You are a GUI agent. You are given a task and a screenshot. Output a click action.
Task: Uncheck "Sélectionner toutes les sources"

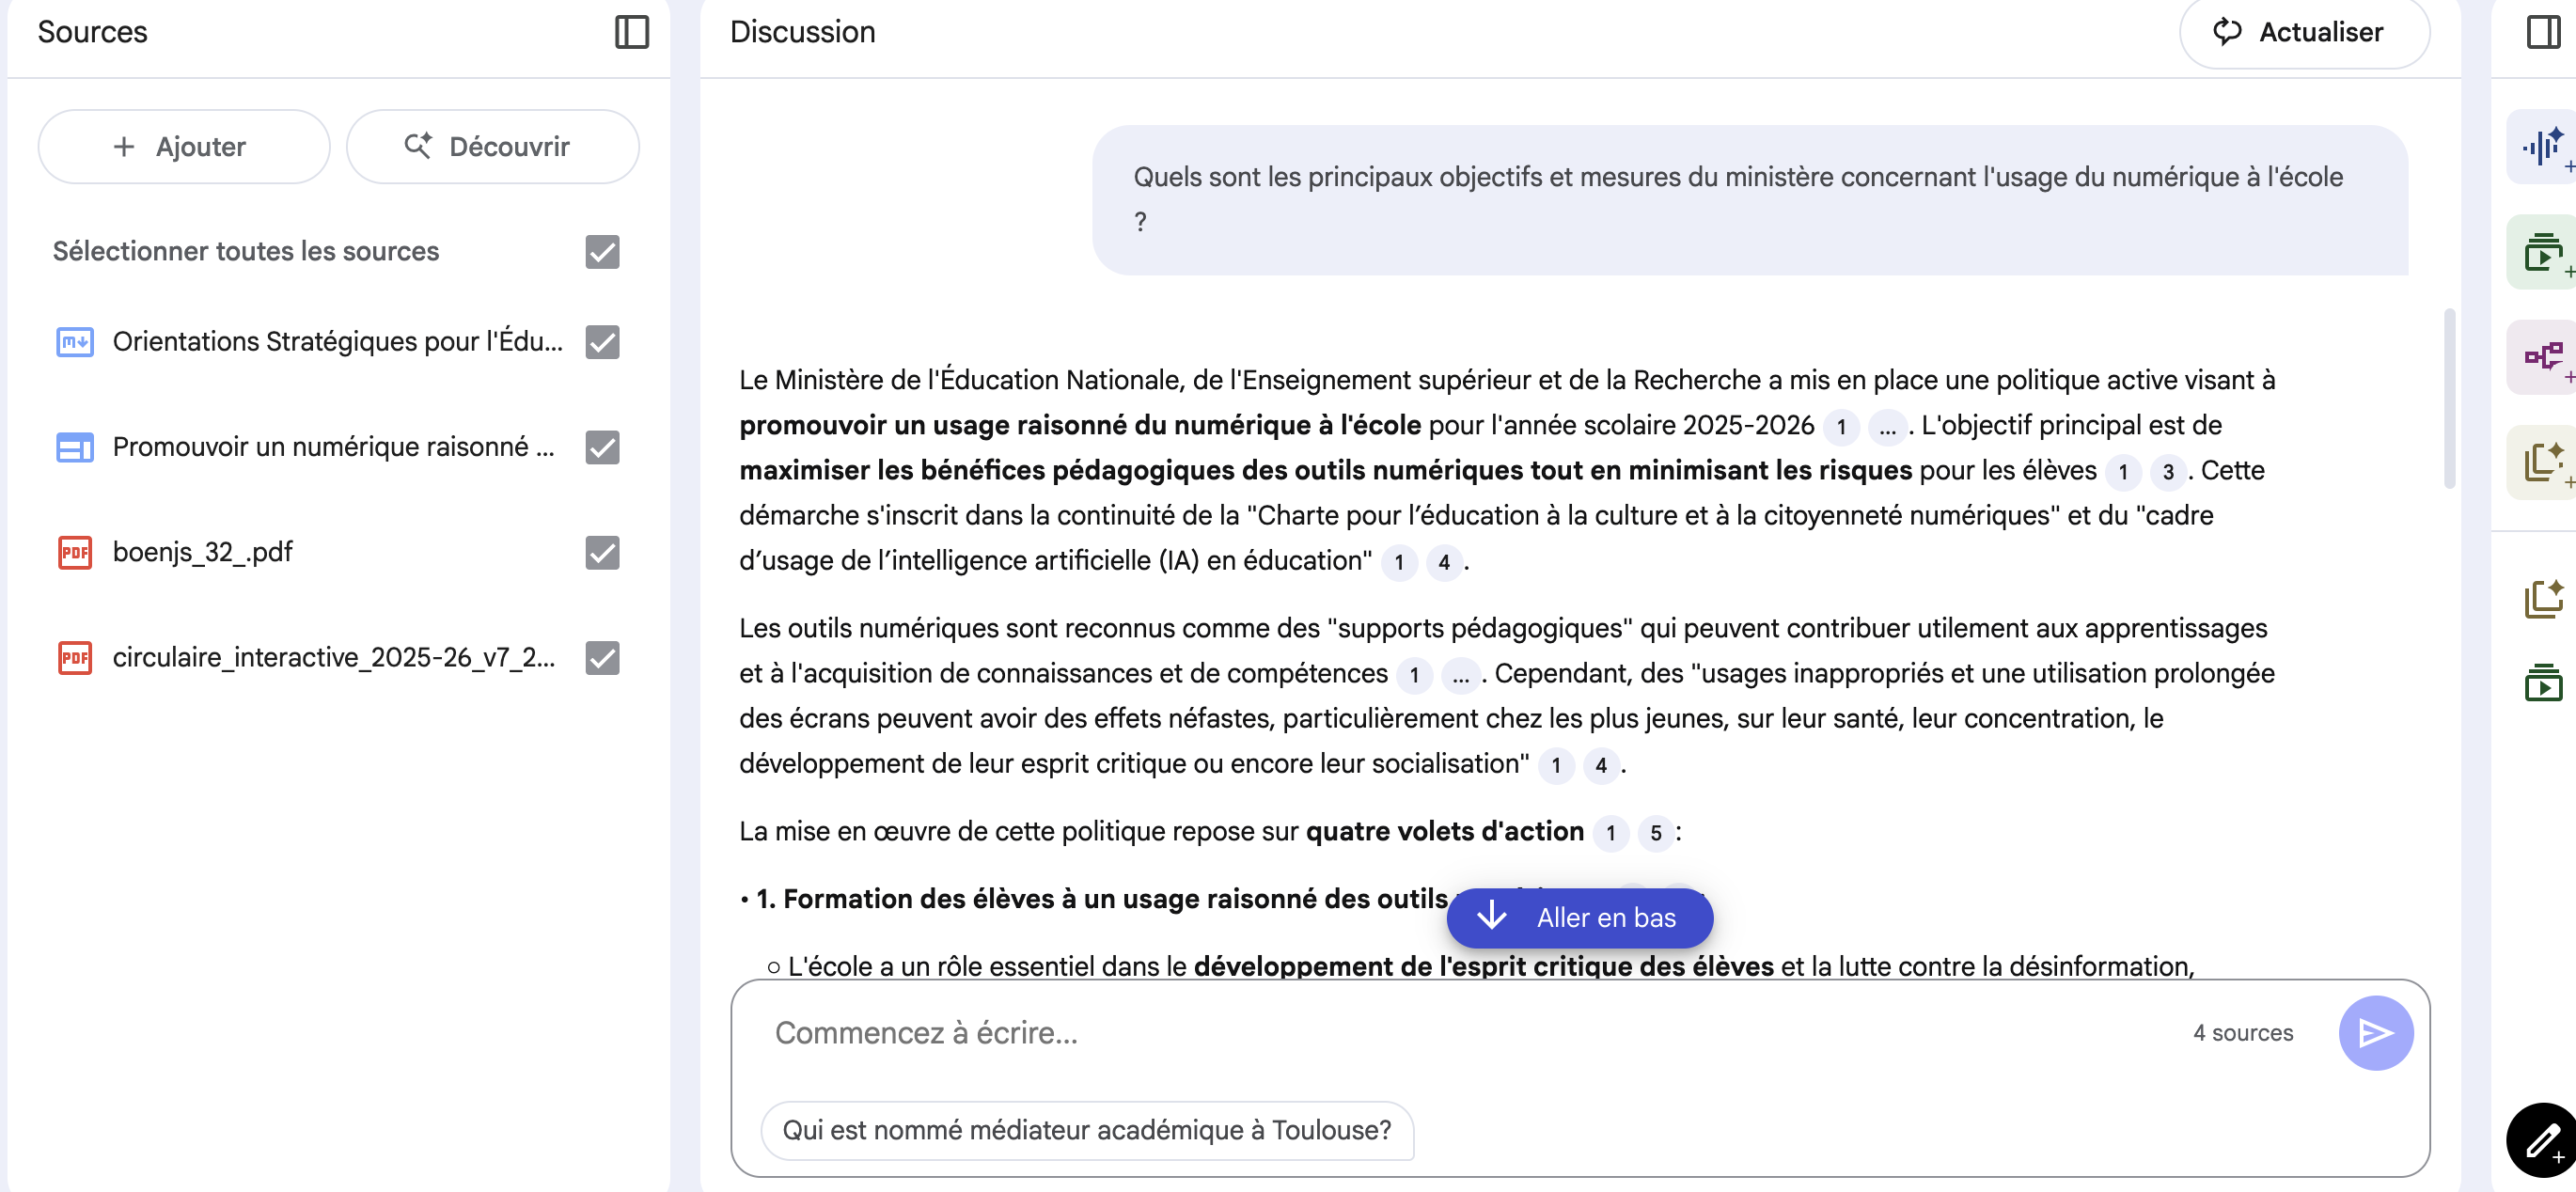click(x=602, y=252)
